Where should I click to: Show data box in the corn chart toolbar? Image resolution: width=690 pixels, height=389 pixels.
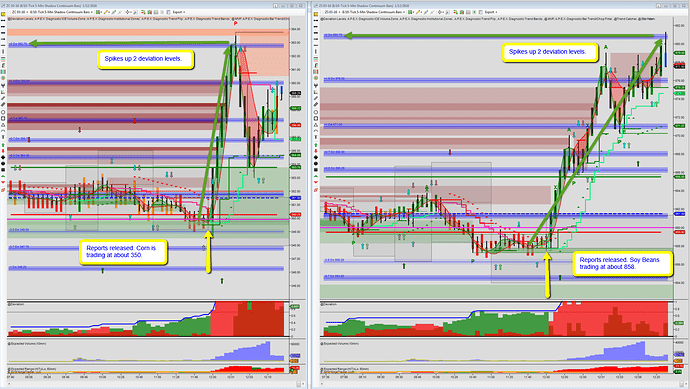[x=135, y=12]
